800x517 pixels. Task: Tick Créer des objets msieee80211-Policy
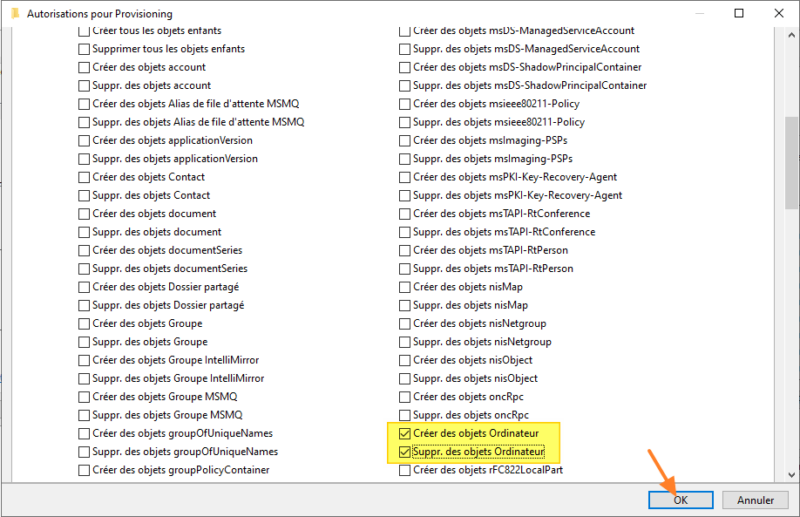(x=405, y=104)
